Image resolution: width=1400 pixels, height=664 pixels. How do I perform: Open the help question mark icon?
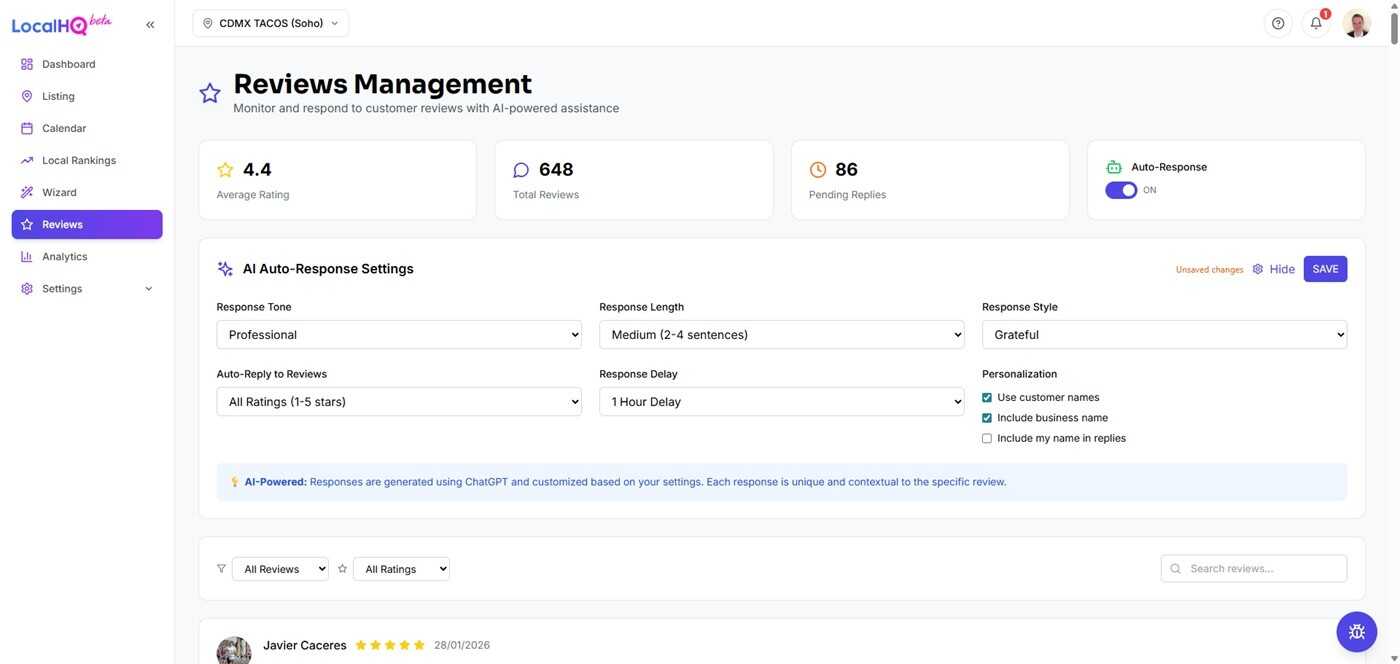[1278, 23]
